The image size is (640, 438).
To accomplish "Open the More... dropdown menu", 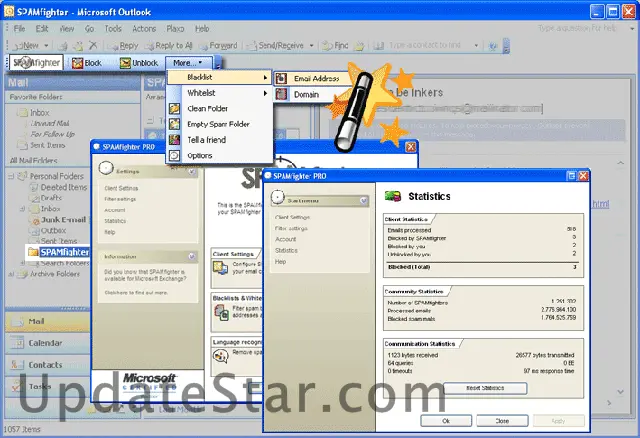I will (189, 63).
